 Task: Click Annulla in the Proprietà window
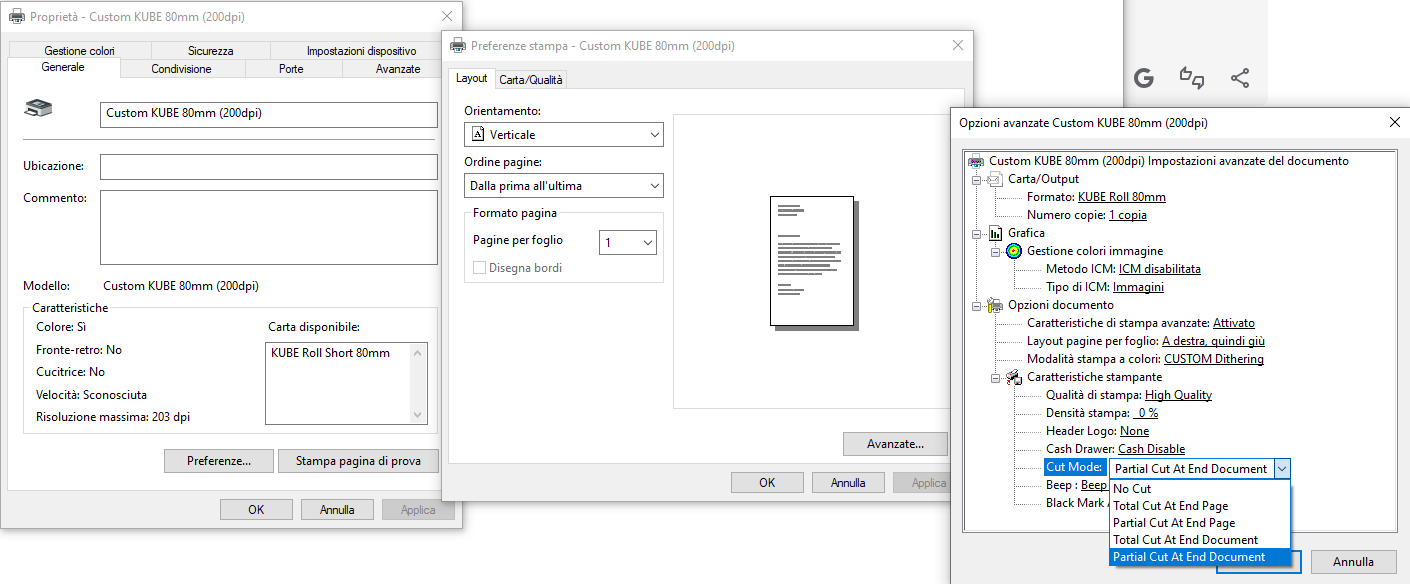[338, 509]
